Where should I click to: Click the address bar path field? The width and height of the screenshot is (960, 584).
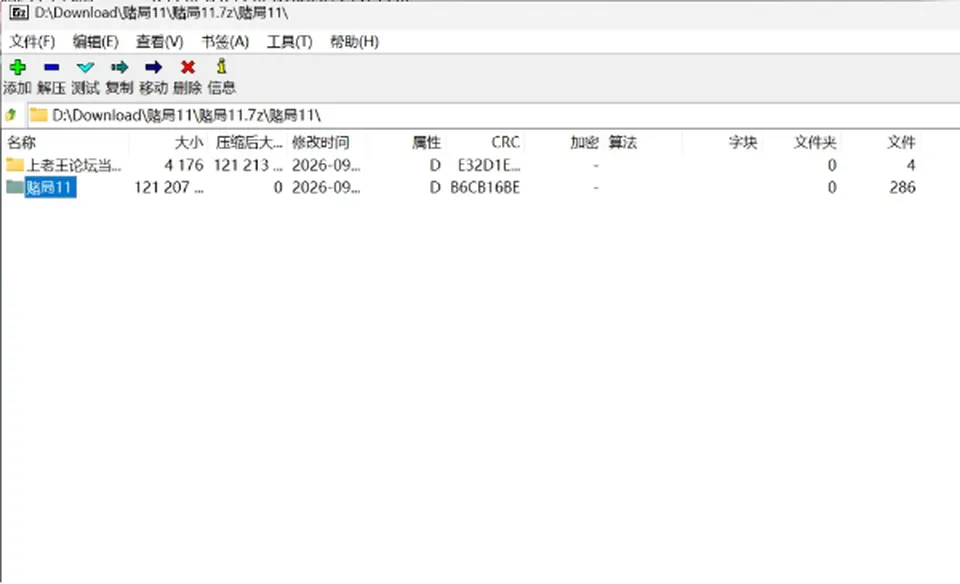click(x=493, y=115)
